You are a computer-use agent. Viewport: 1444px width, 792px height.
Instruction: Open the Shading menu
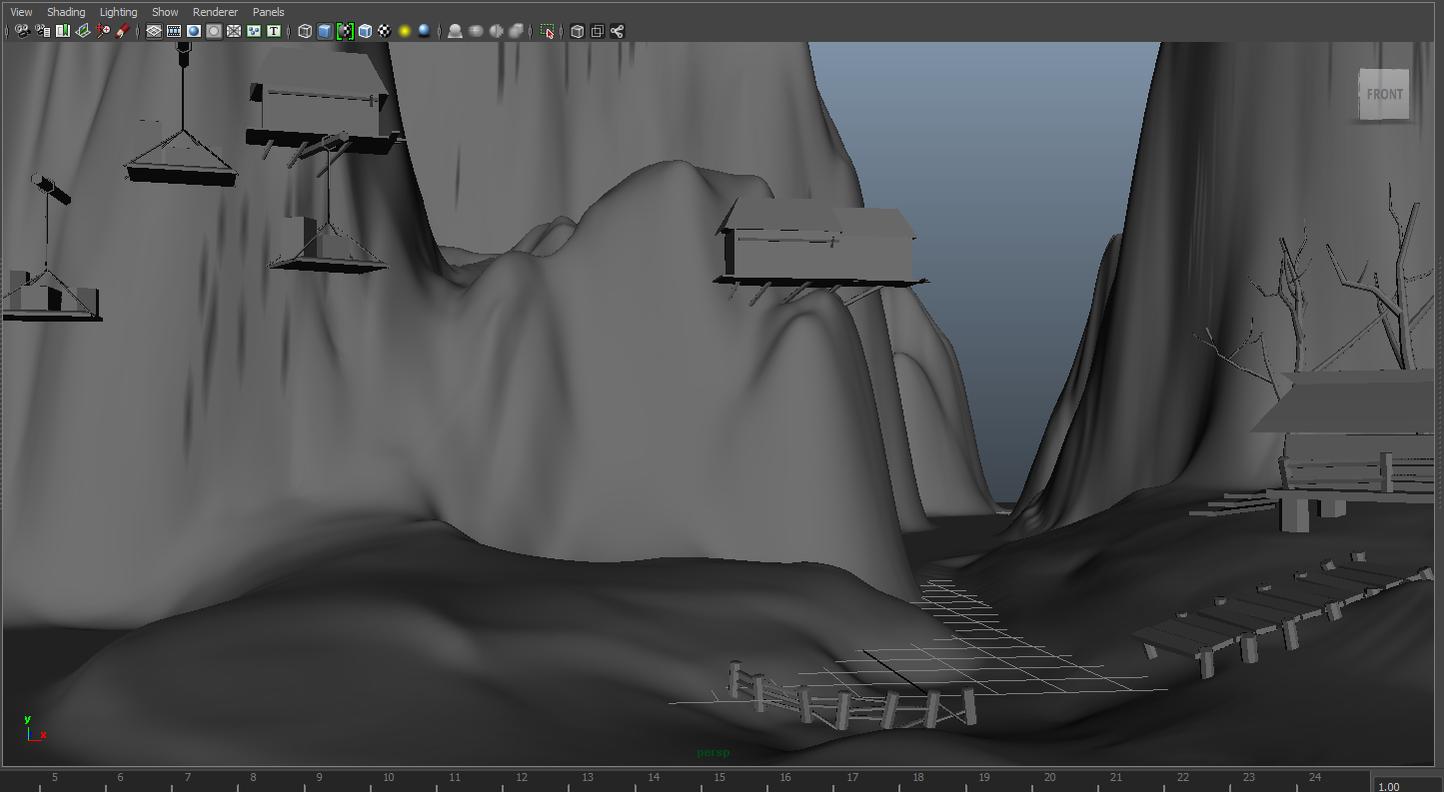pyautogui.click(x=66, y=12)
